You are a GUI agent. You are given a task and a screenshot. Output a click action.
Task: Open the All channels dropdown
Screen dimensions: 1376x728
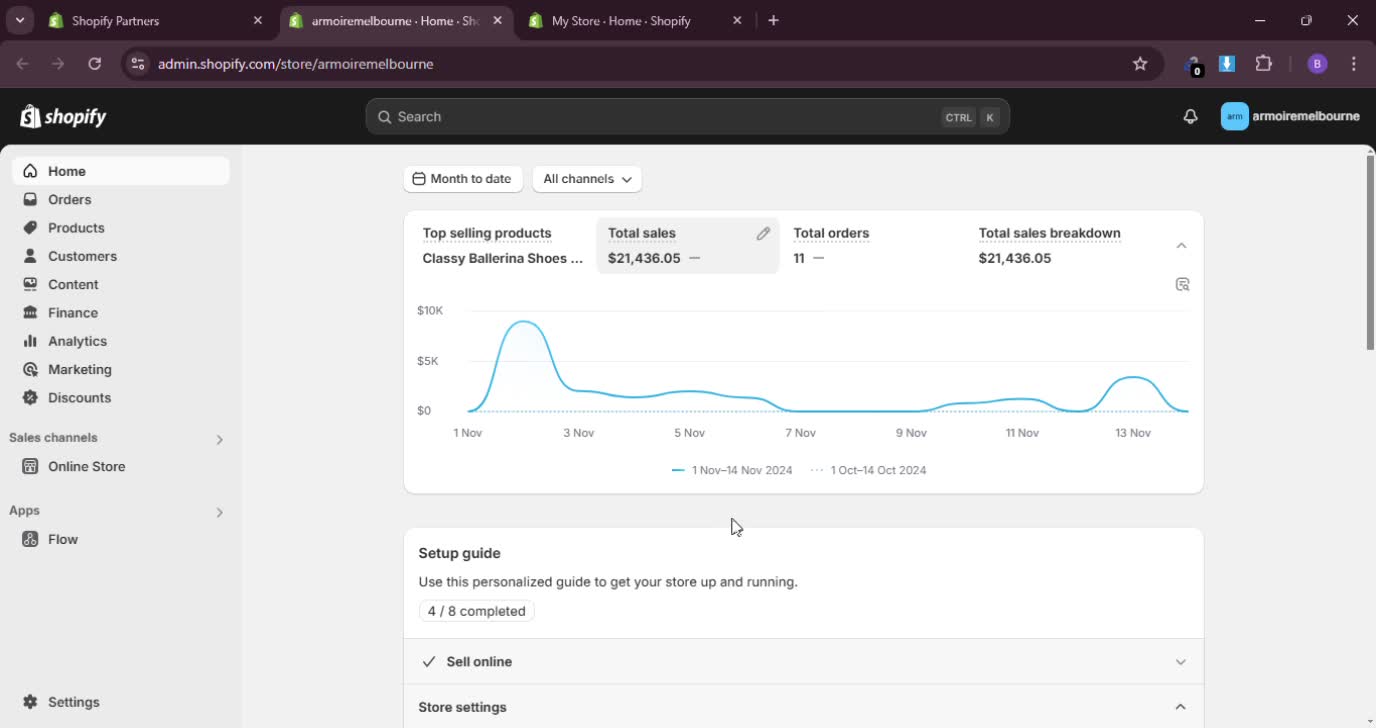coord(587,179)
